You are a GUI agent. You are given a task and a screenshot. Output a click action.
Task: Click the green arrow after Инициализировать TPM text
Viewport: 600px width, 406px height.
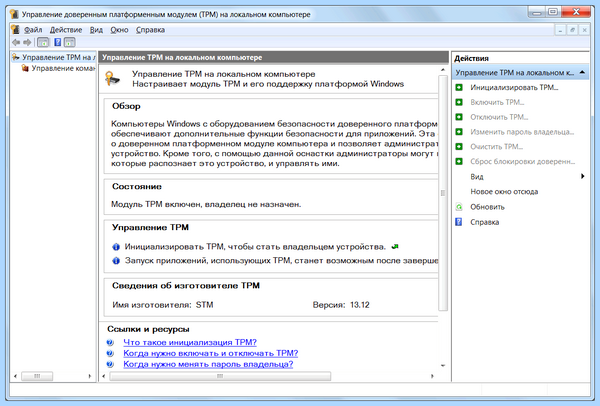395,247
